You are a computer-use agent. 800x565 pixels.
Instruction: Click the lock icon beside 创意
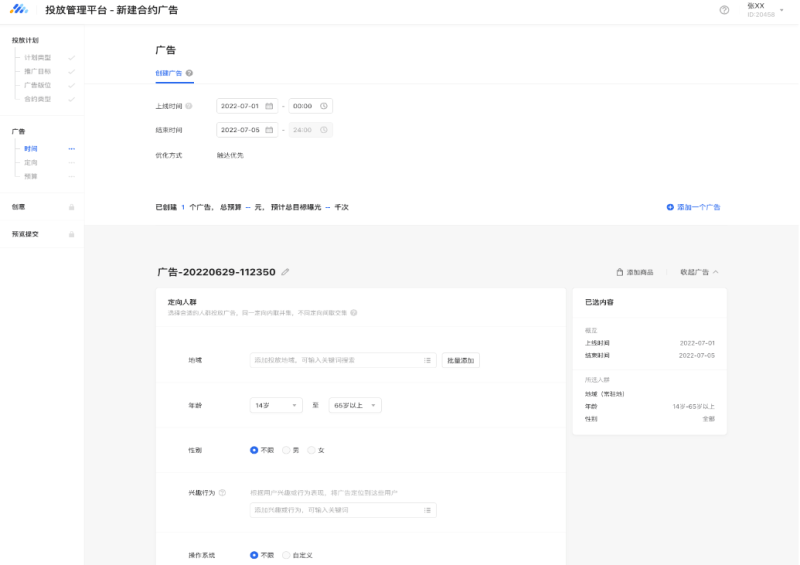tap(71, 207)
